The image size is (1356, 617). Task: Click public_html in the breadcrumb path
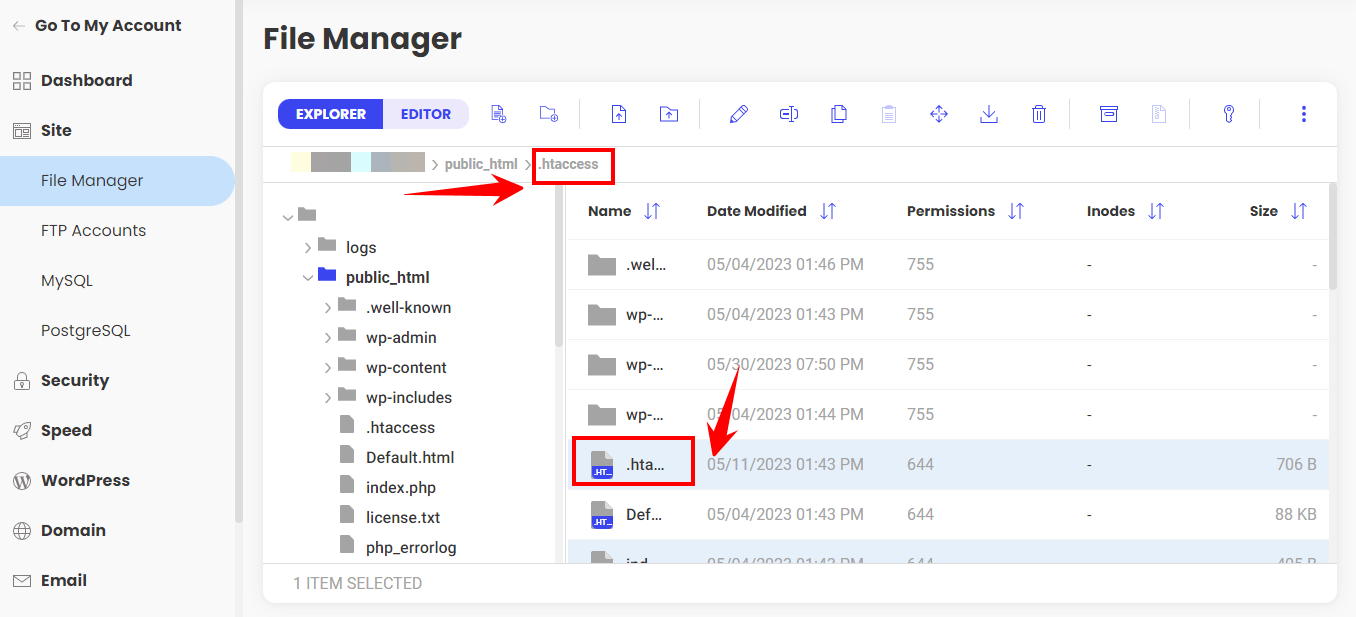481,164
